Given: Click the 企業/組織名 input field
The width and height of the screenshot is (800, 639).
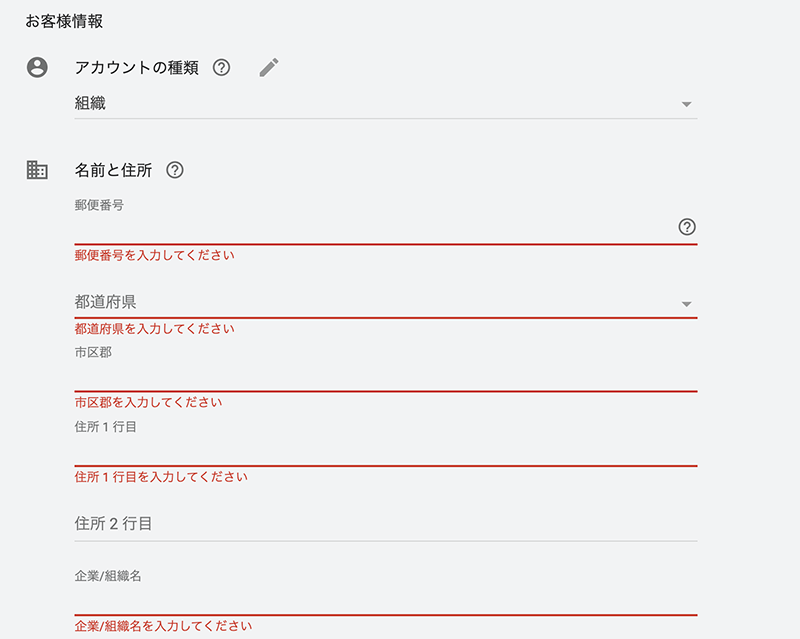Looking at the screenshot, I should click(386, 600).
